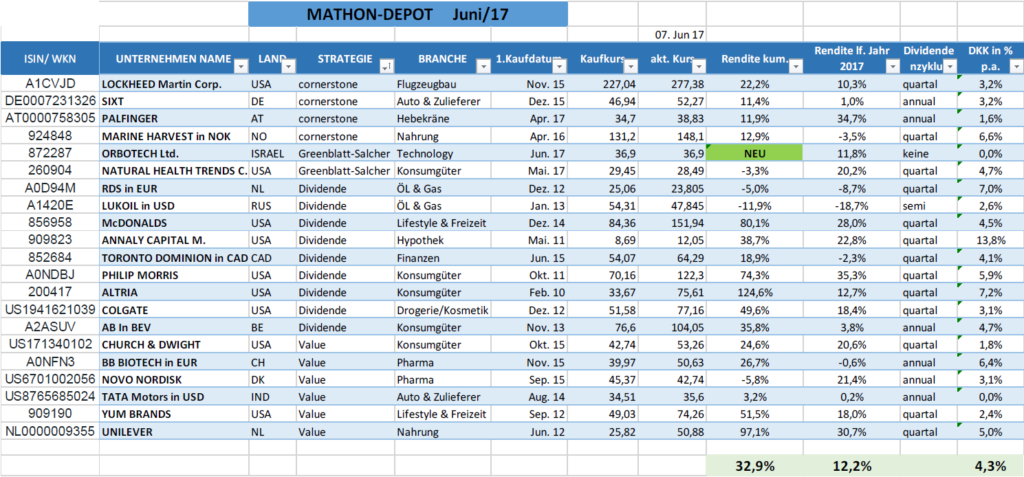Click the SIXT company name cell
Screen dimensions: 1024x477
coord(174,101)
